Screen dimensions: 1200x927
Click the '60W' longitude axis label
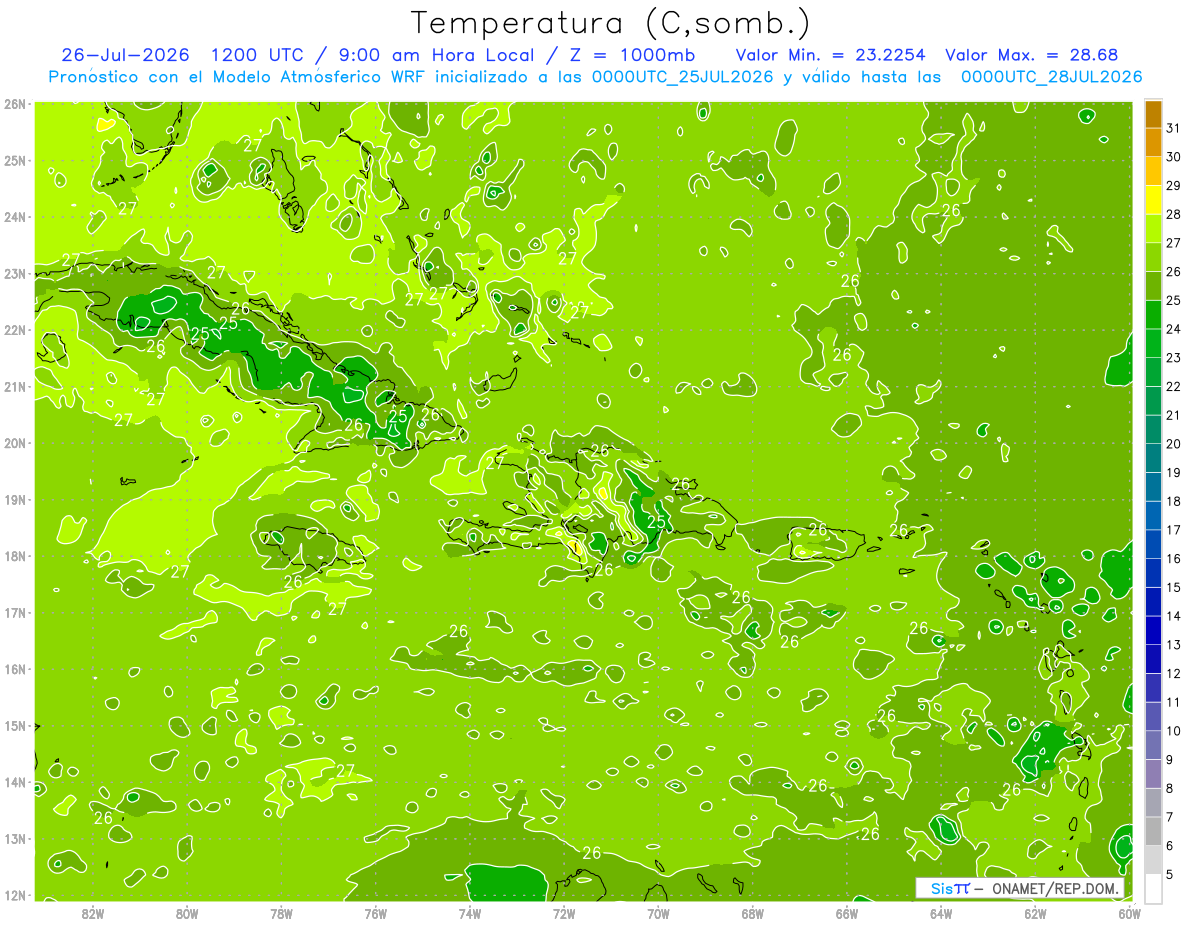[1130, 913]
